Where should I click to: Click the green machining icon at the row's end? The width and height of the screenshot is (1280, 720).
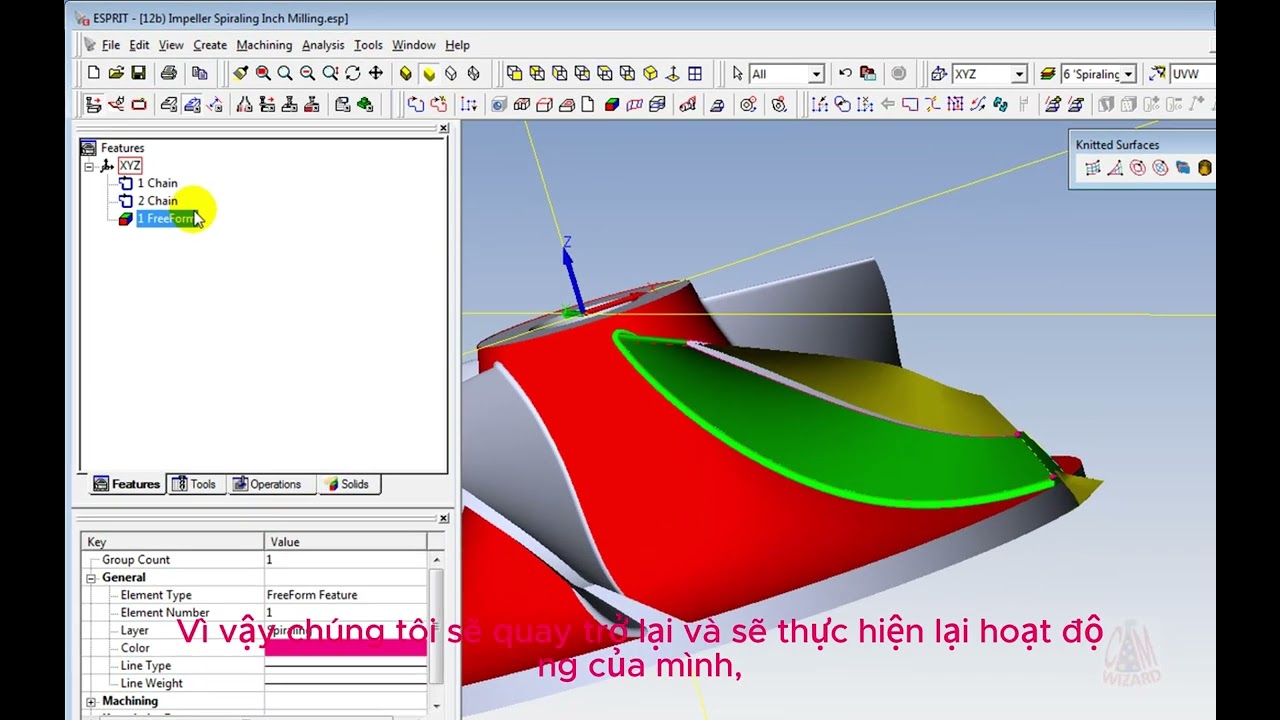[365, 104]
